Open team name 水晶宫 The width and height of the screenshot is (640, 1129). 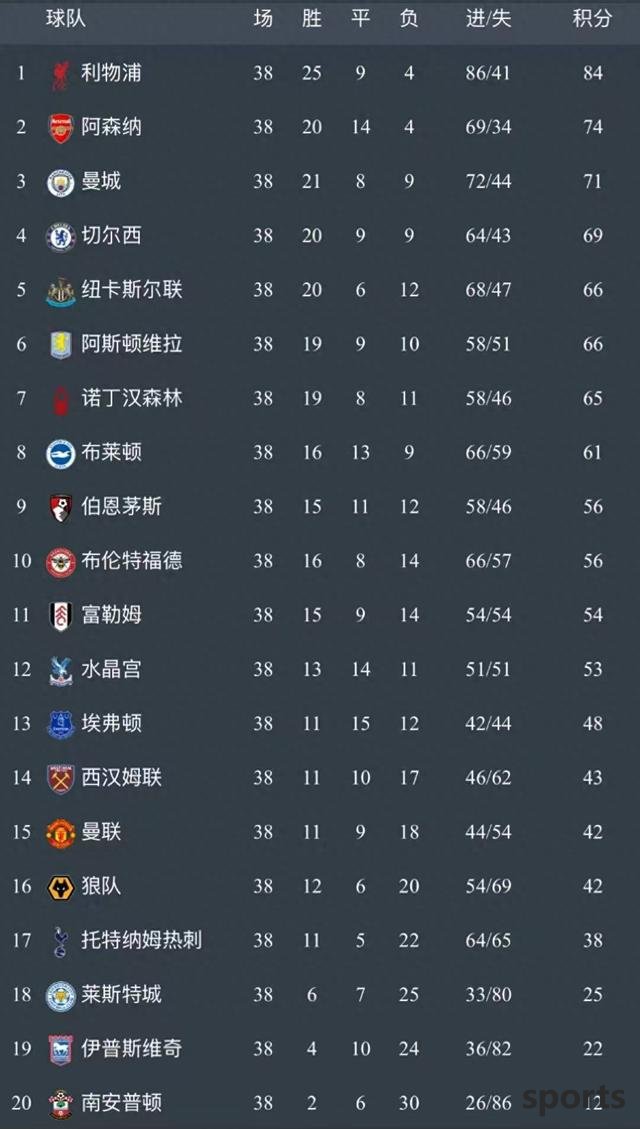click(x=112, y=669)
